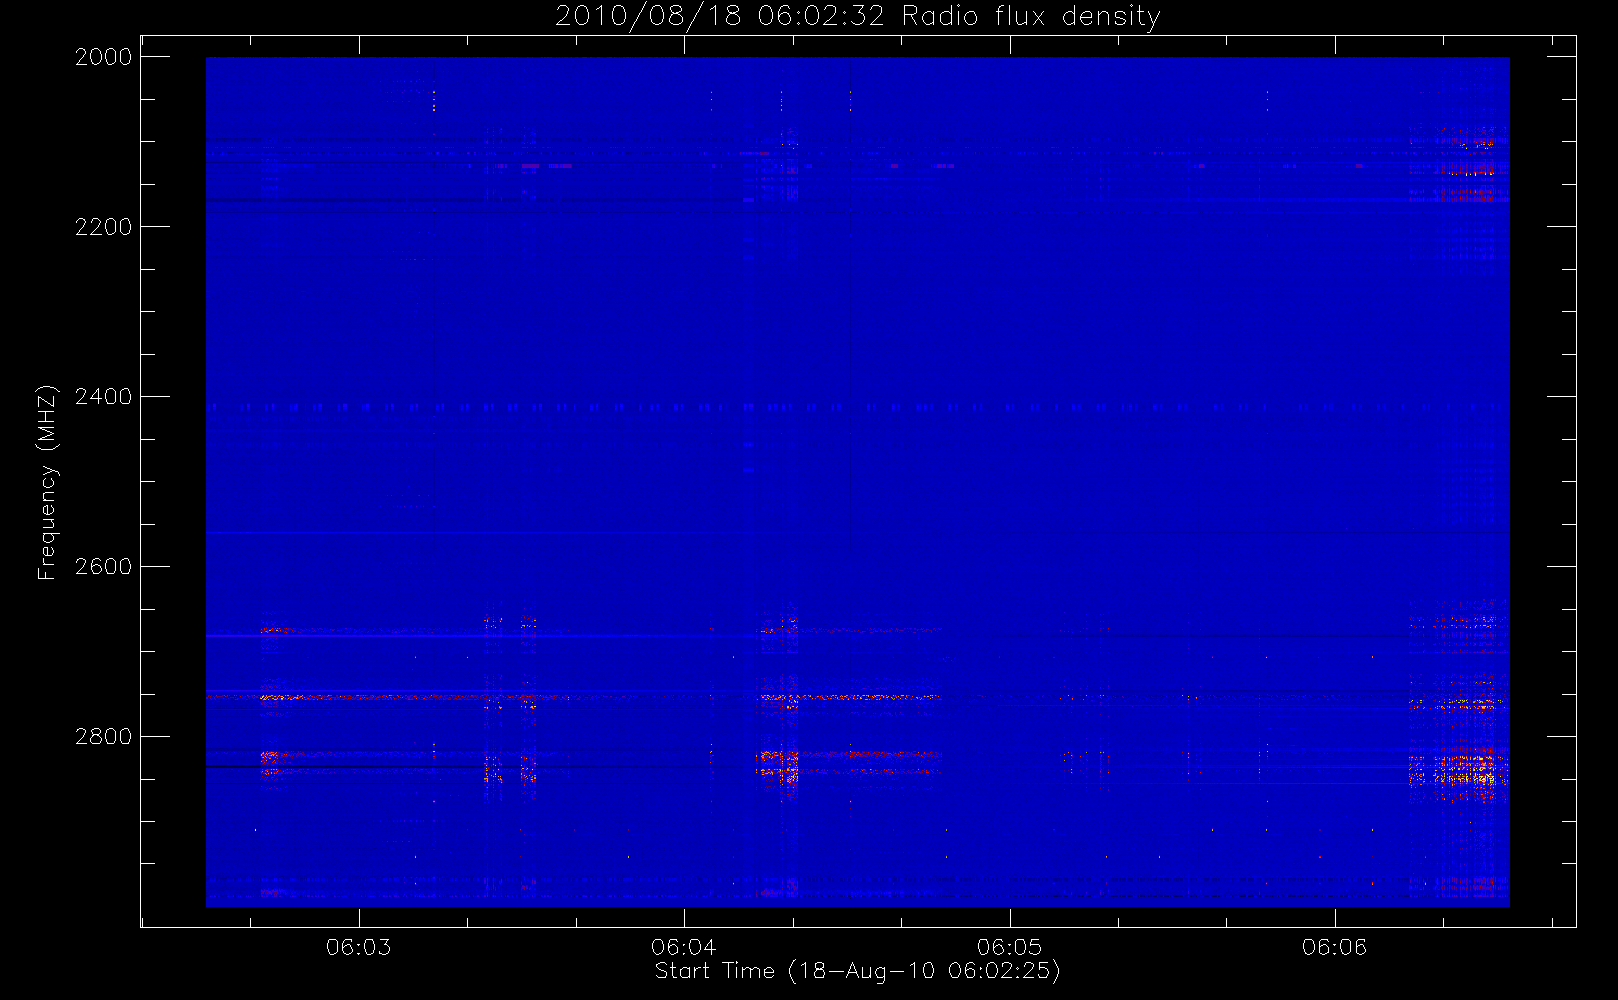Click the plot title "Radio flux density"

tap(1031, 17)
